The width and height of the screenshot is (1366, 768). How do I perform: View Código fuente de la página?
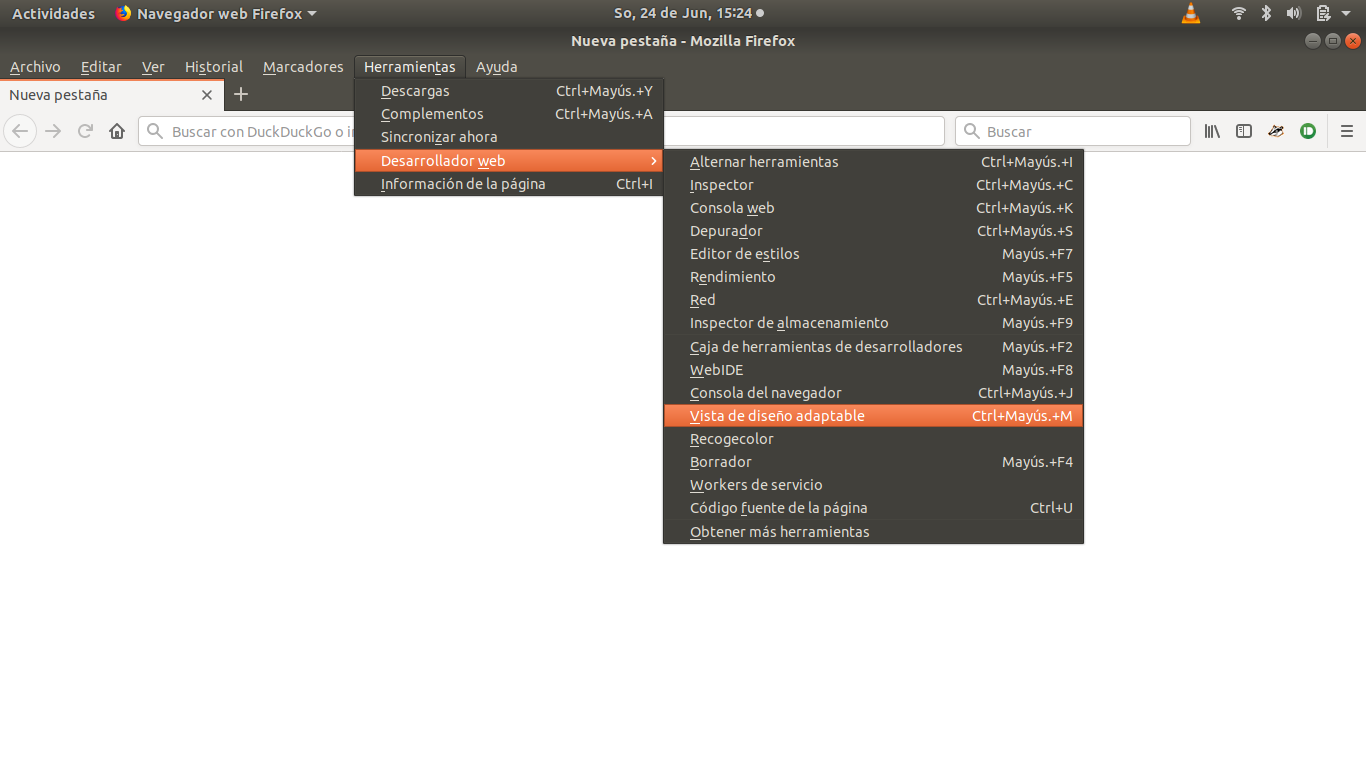click(x=873, y=508)
